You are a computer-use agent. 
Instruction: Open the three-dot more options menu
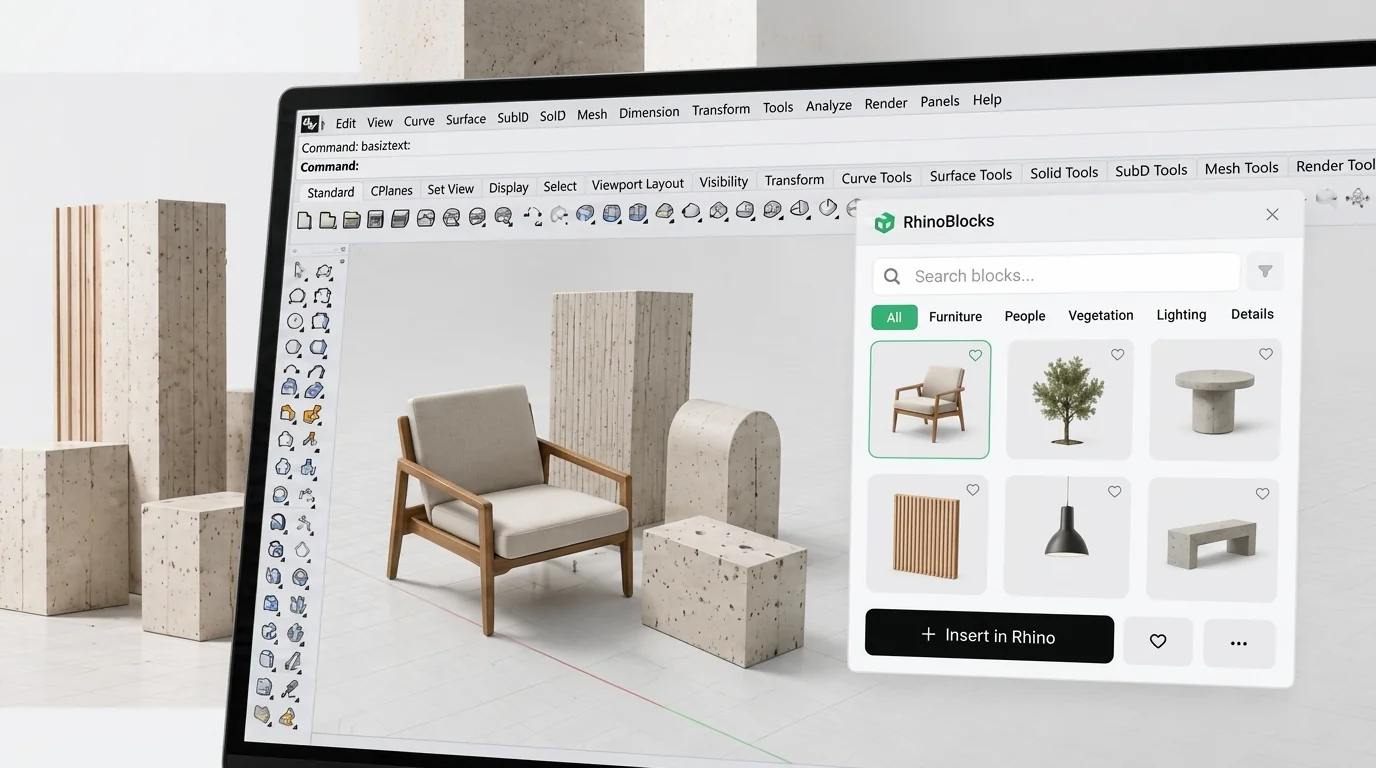tap(1239, 643)
